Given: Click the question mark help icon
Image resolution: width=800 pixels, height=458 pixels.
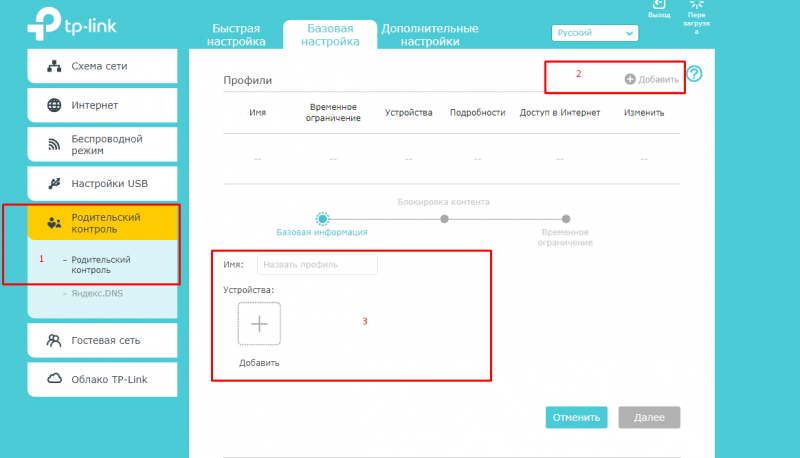Looking at the screenshot, I should (694, 74).
